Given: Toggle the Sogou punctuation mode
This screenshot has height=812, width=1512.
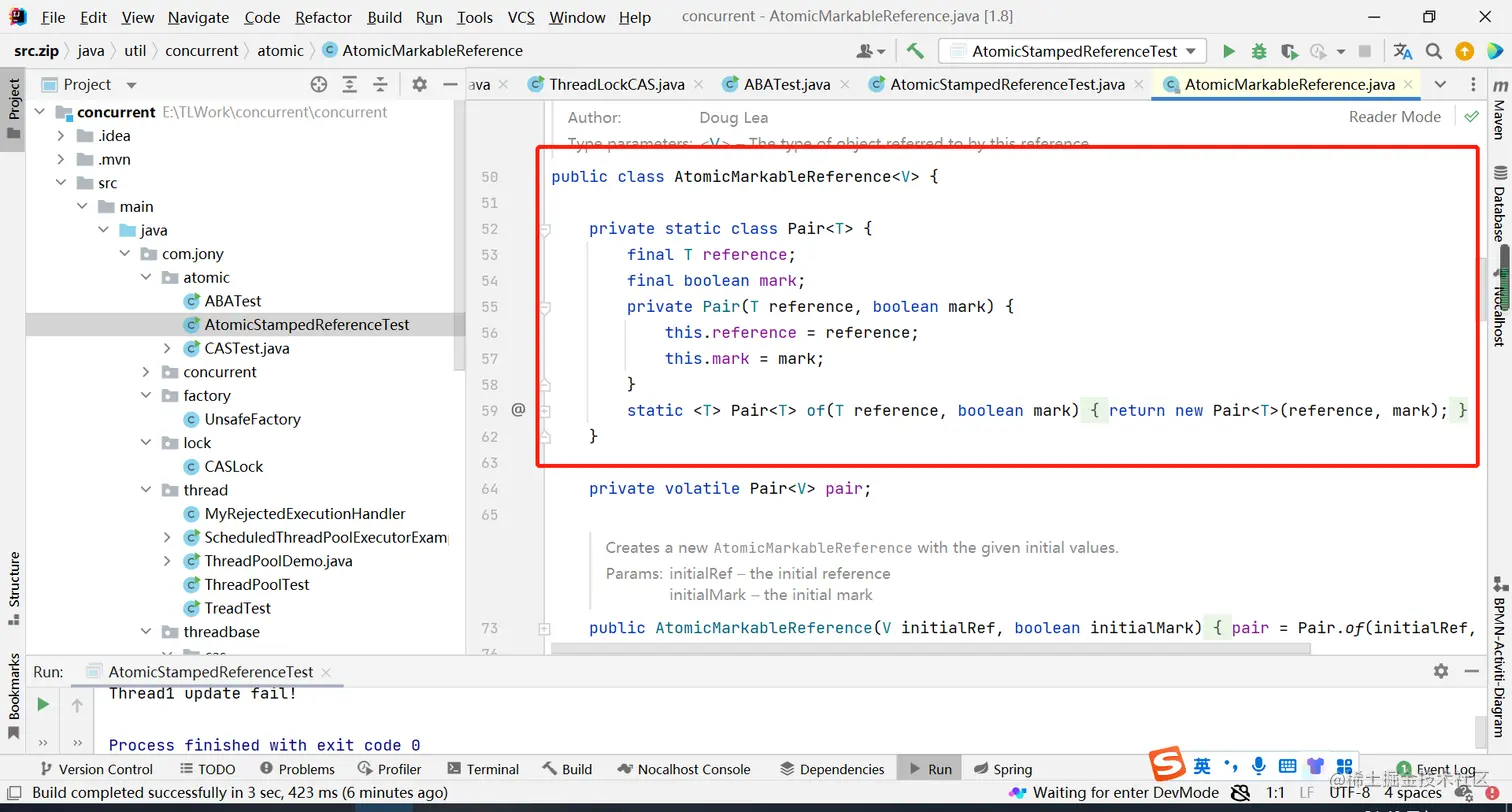Looking at the screenshot, I should (x=1231, y=766).
